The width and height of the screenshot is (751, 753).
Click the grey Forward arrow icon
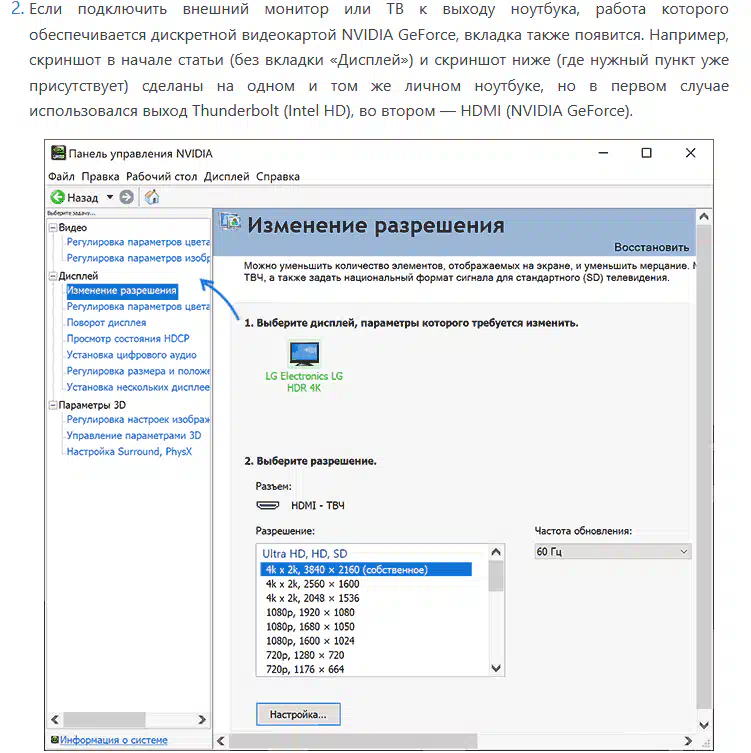(126, 197)
